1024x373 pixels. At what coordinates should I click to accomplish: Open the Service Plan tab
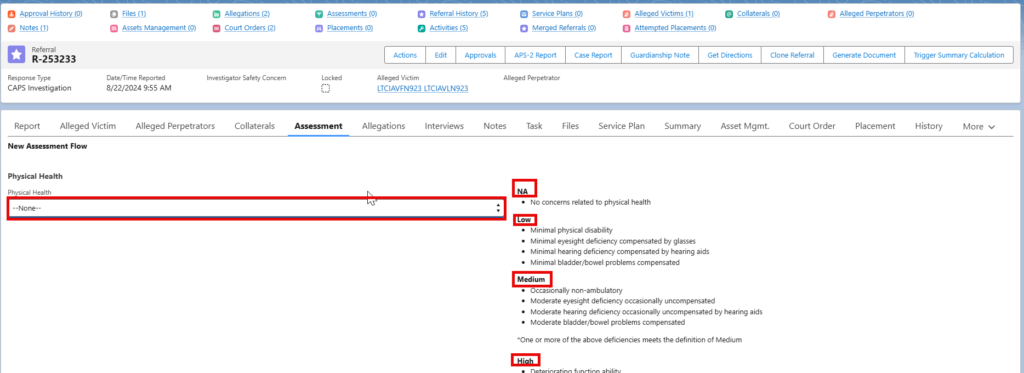[x=622, y=126]
